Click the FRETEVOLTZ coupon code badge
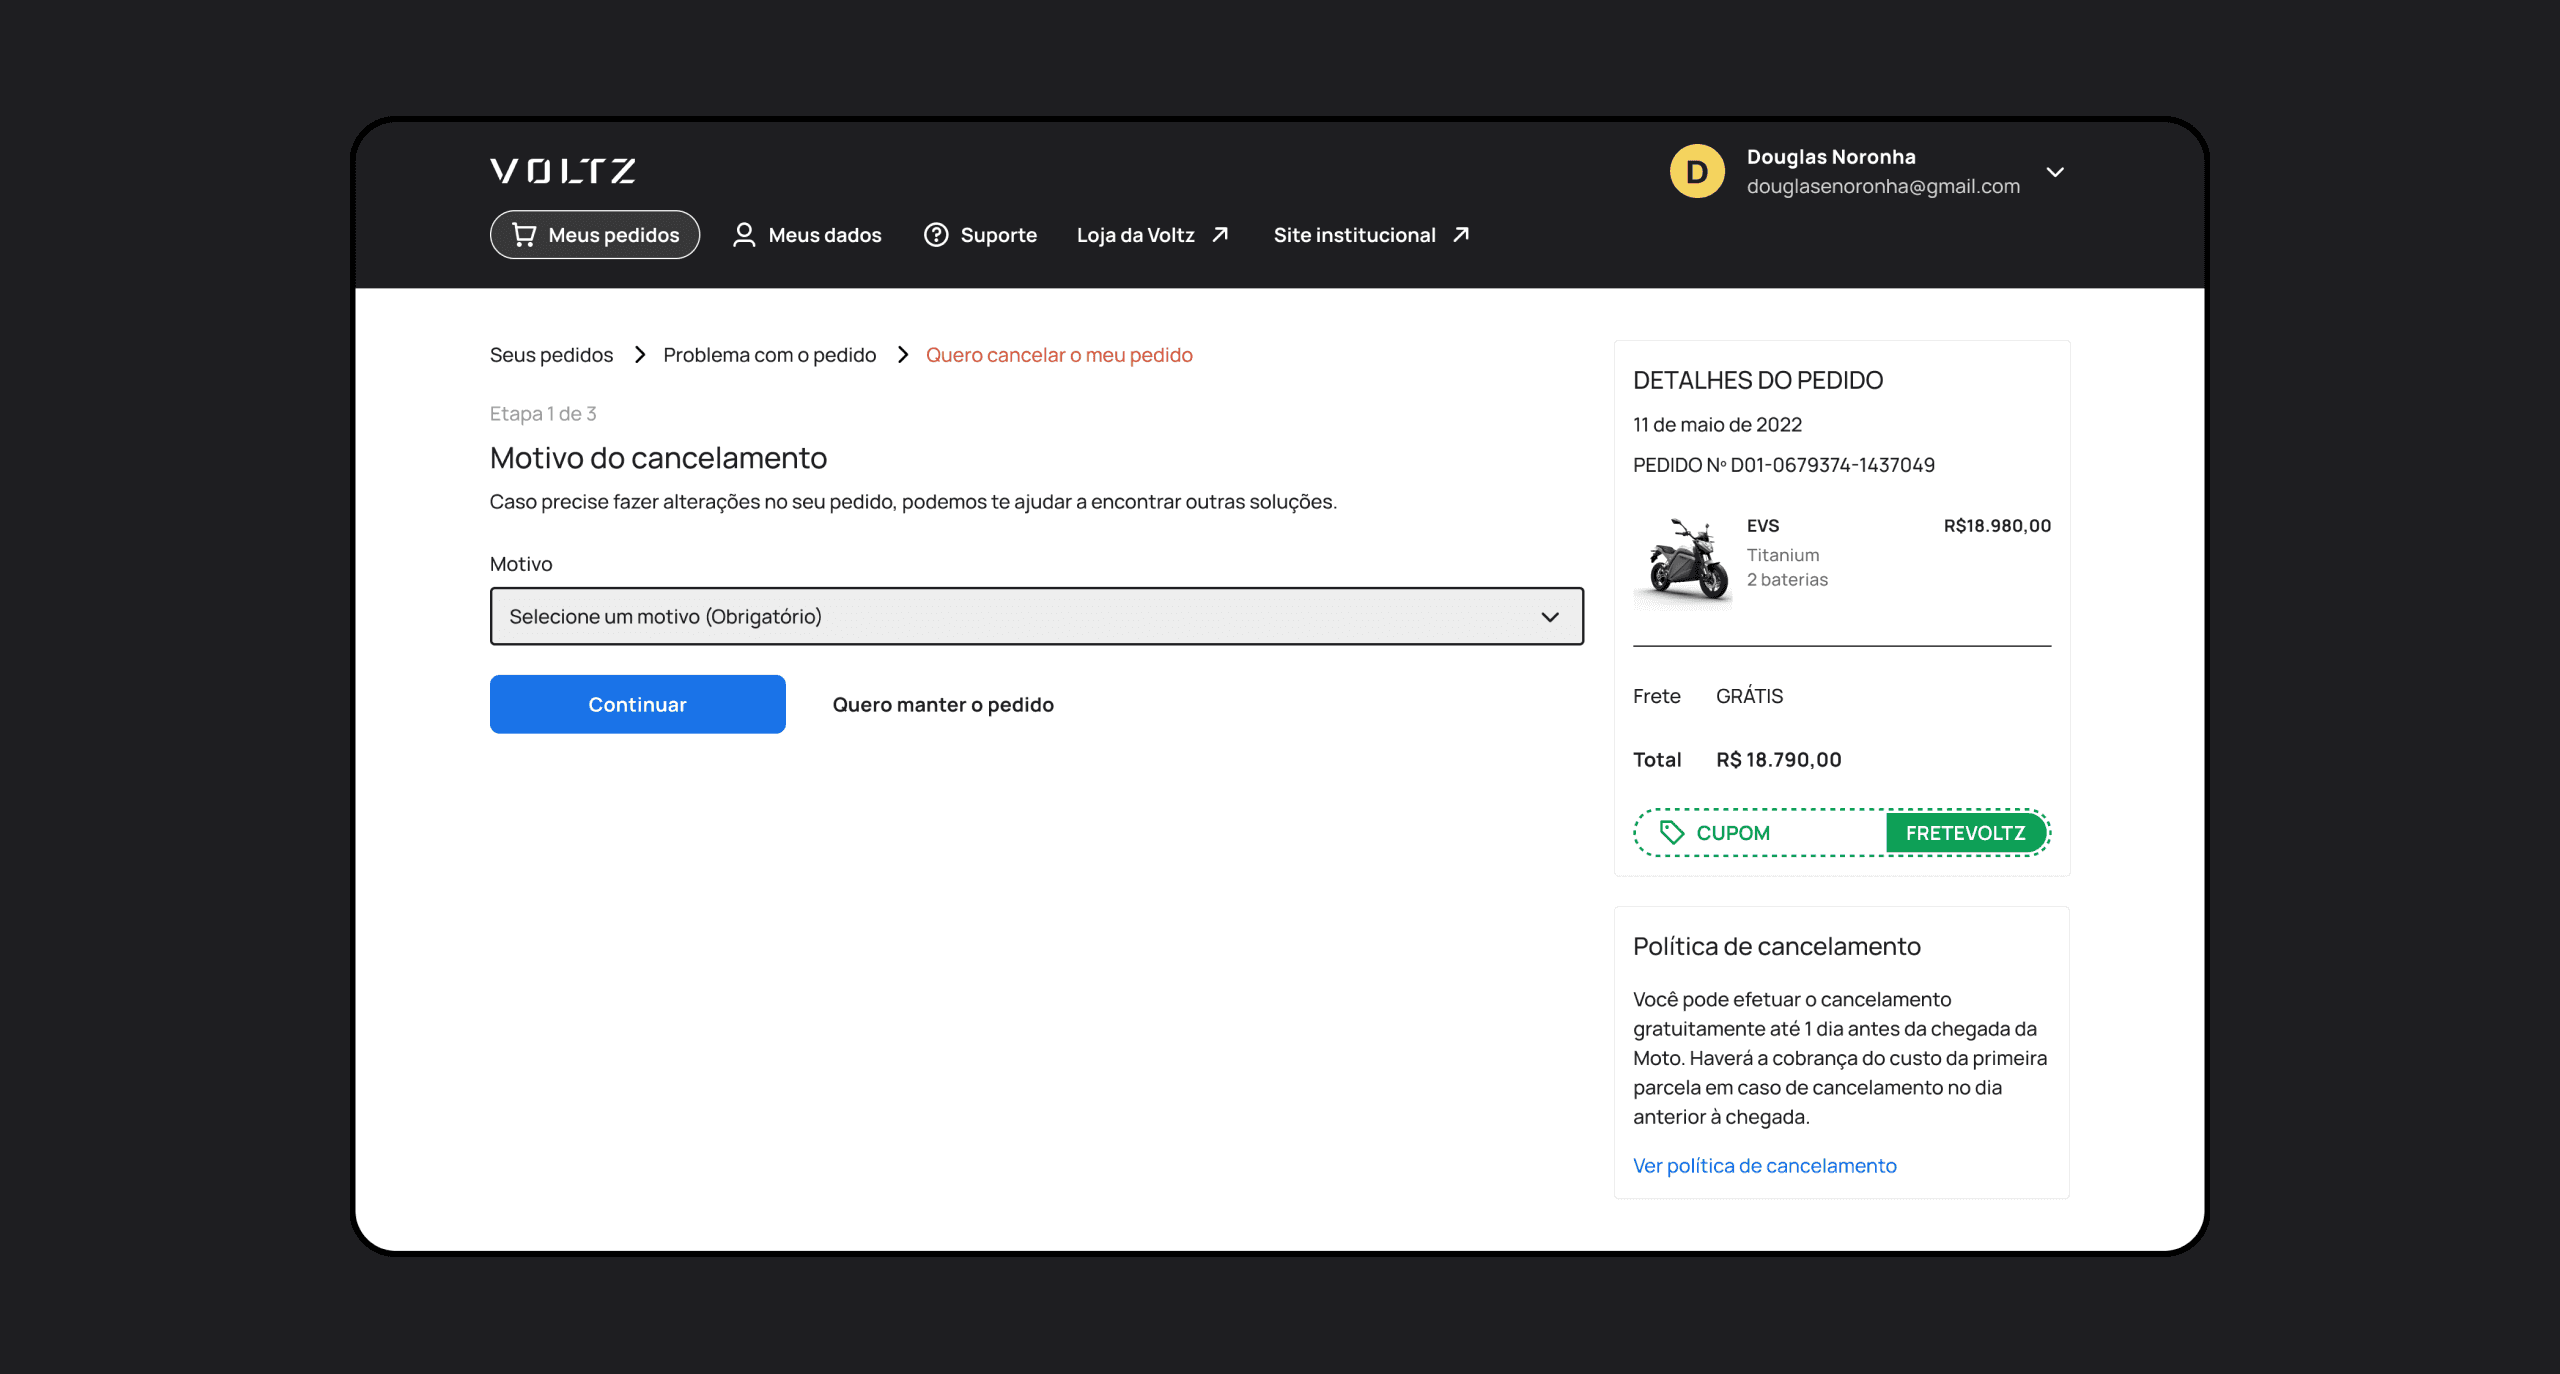 1965,832
